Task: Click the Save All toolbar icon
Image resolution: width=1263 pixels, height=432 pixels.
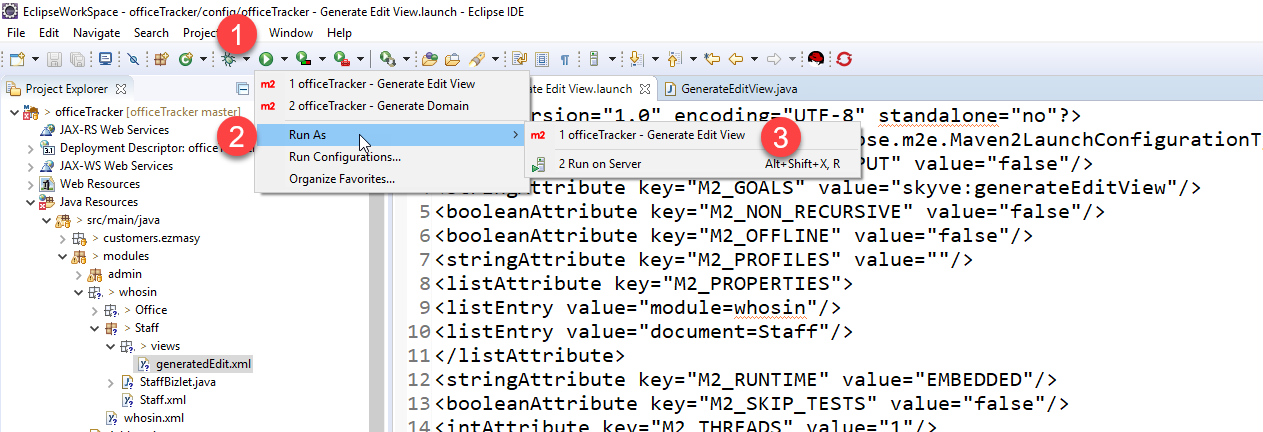Action: (x=77, y=59)
